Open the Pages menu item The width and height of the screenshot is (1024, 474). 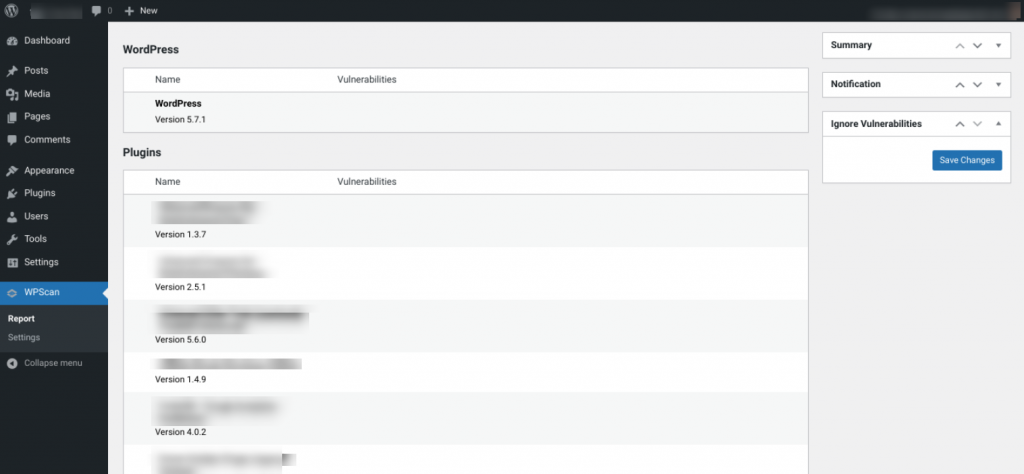pyautogui.click(x=37, y=117)
